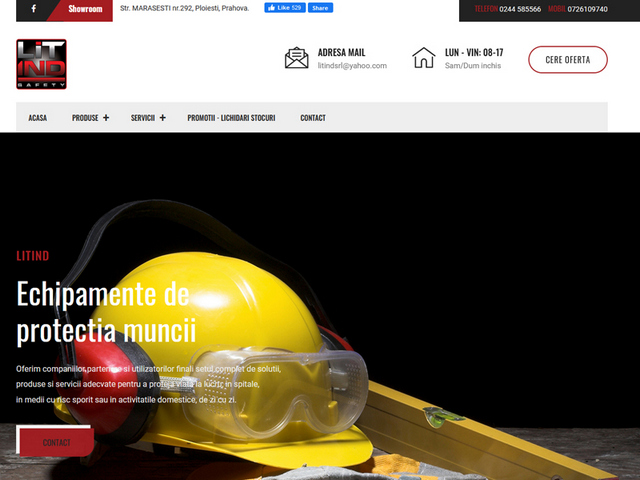Click the LIT IND Safety logo

coord(41,64)
